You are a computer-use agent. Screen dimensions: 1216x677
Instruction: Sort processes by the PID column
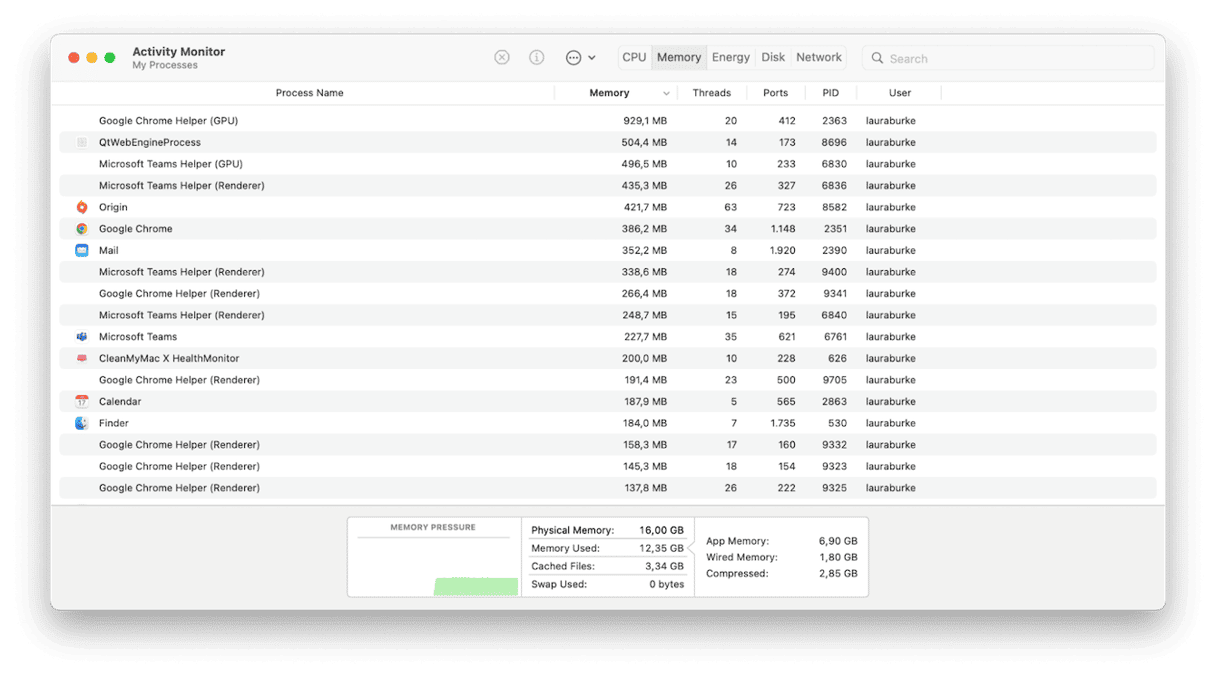[830, 92]
